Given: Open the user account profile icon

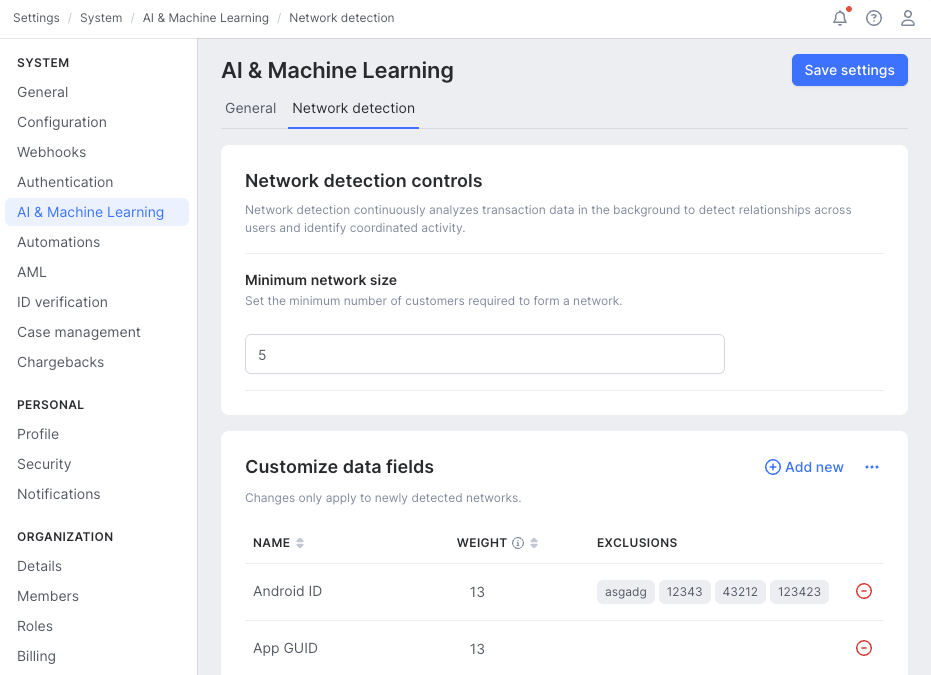Looking at the screenshot, I should pyautogui.click(x=908, y=18).
